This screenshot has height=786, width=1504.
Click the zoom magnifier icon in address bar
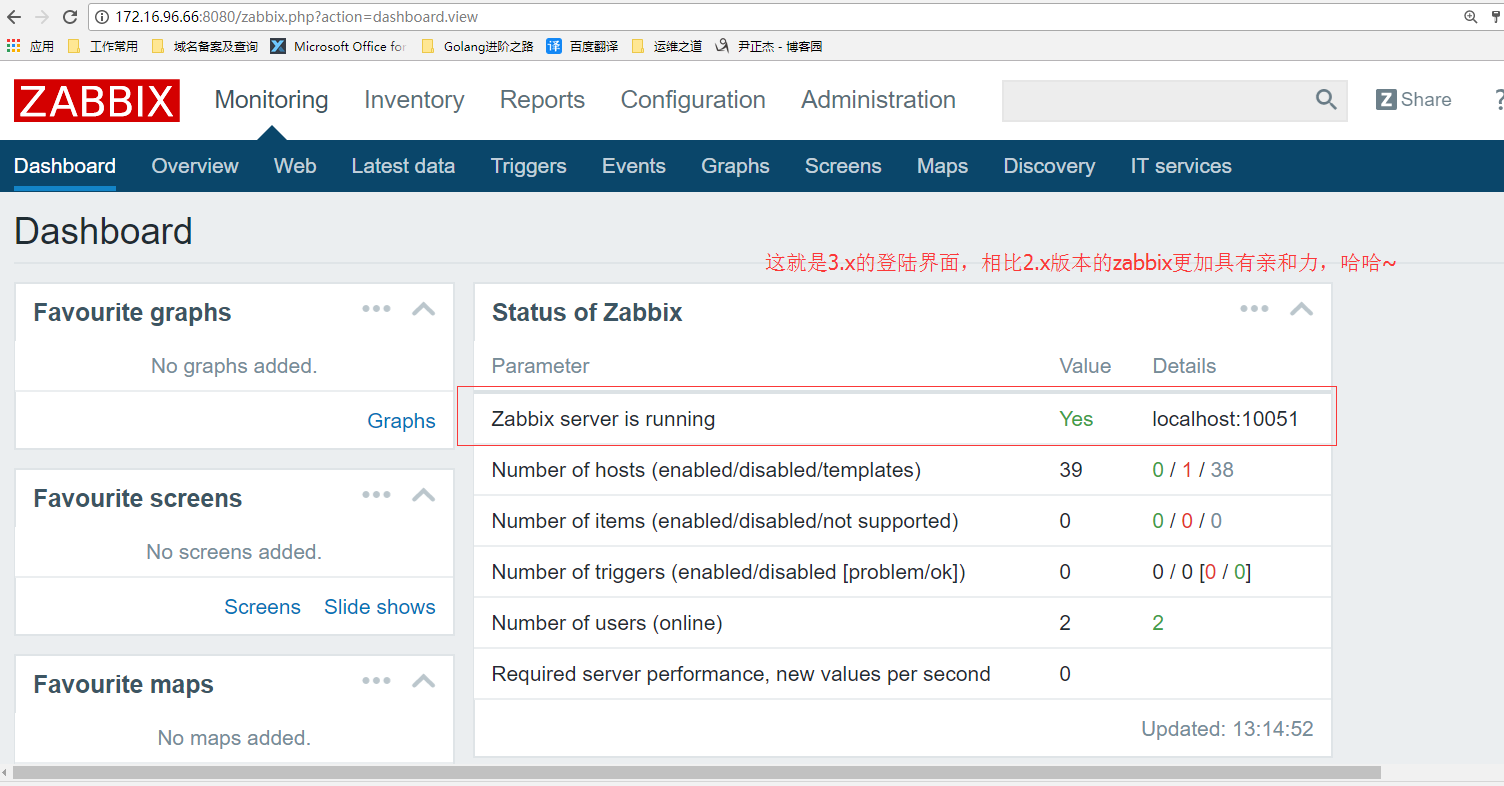1471,17
